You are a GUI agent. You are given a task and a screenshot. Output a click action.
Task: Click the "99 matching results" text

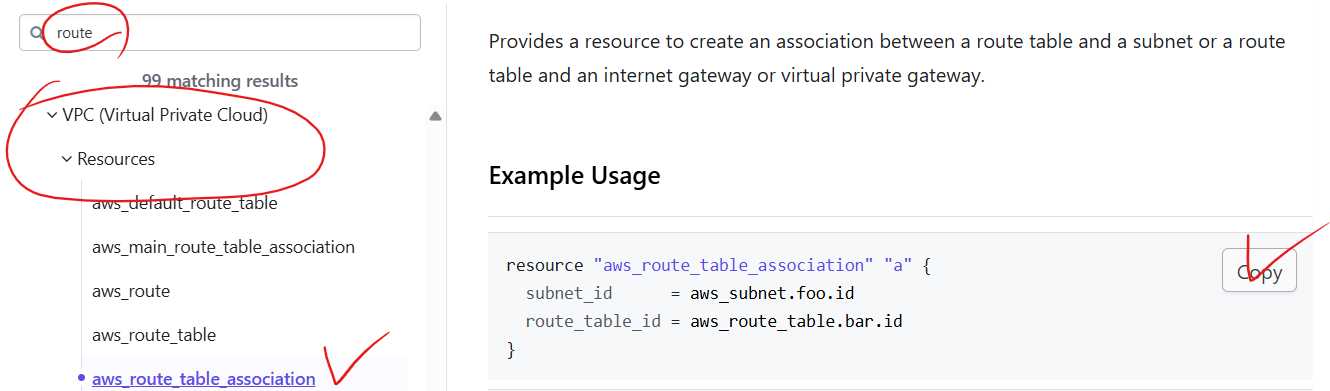point(220,81)
